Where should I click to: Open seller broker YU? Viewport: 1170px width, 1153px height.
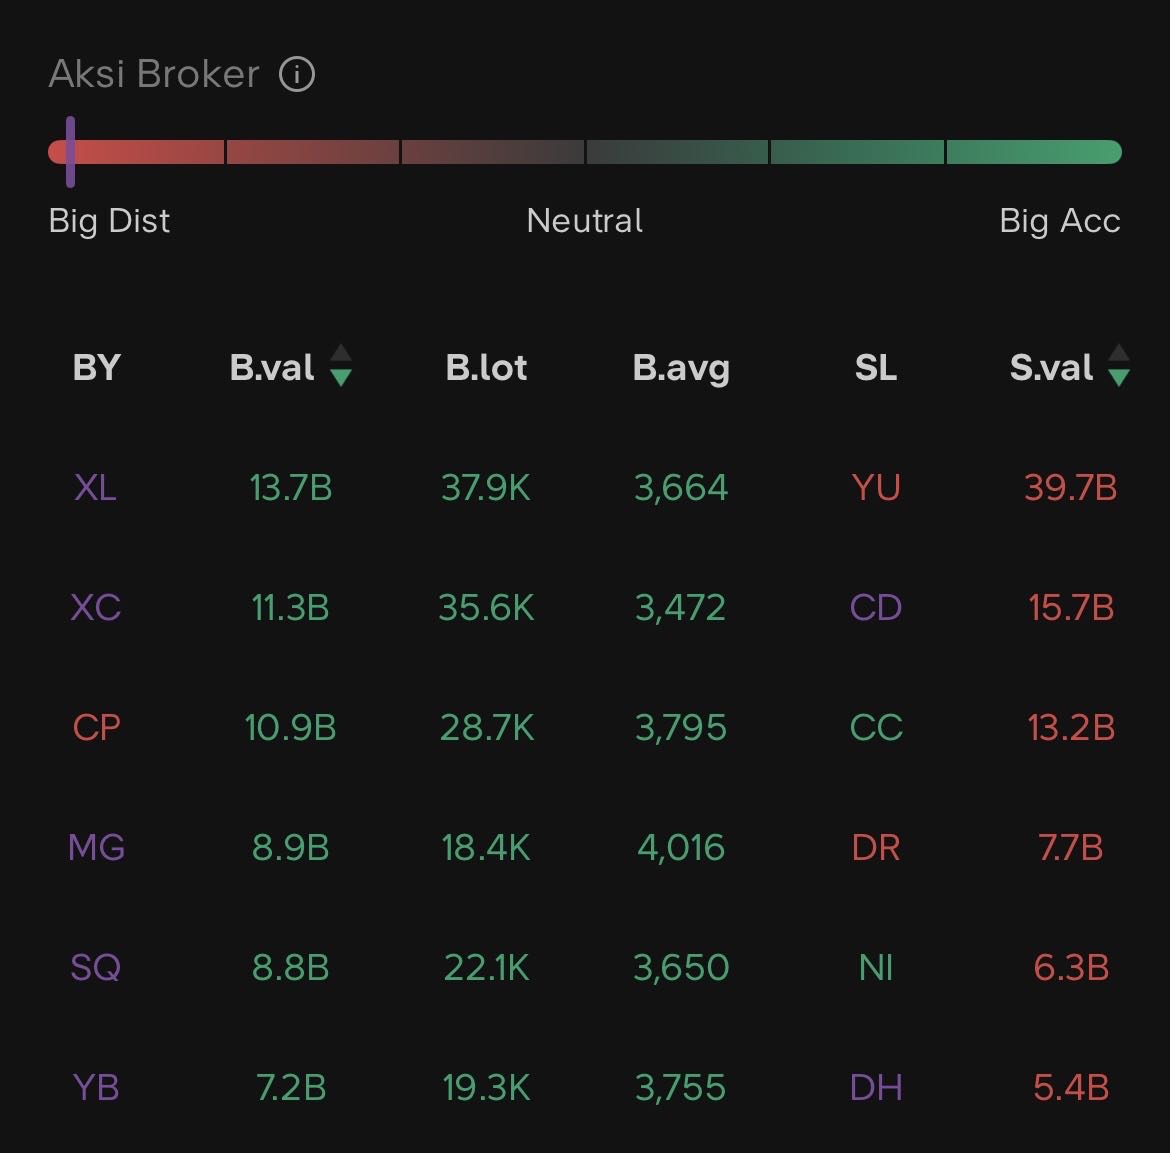[876, 488]
